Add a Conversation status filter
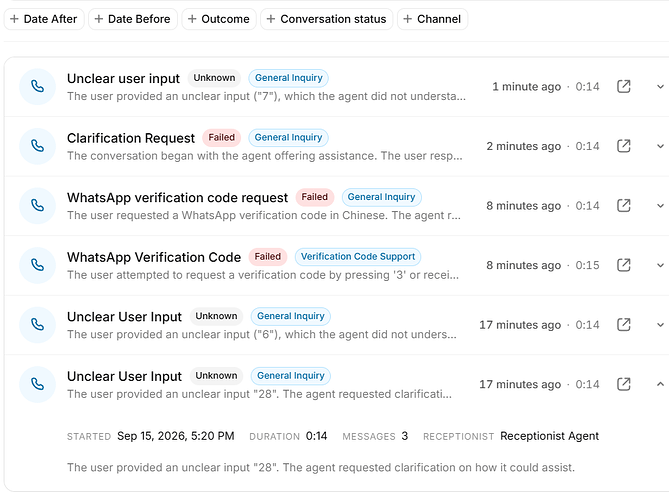669x500 pixels. pos(326,19)
